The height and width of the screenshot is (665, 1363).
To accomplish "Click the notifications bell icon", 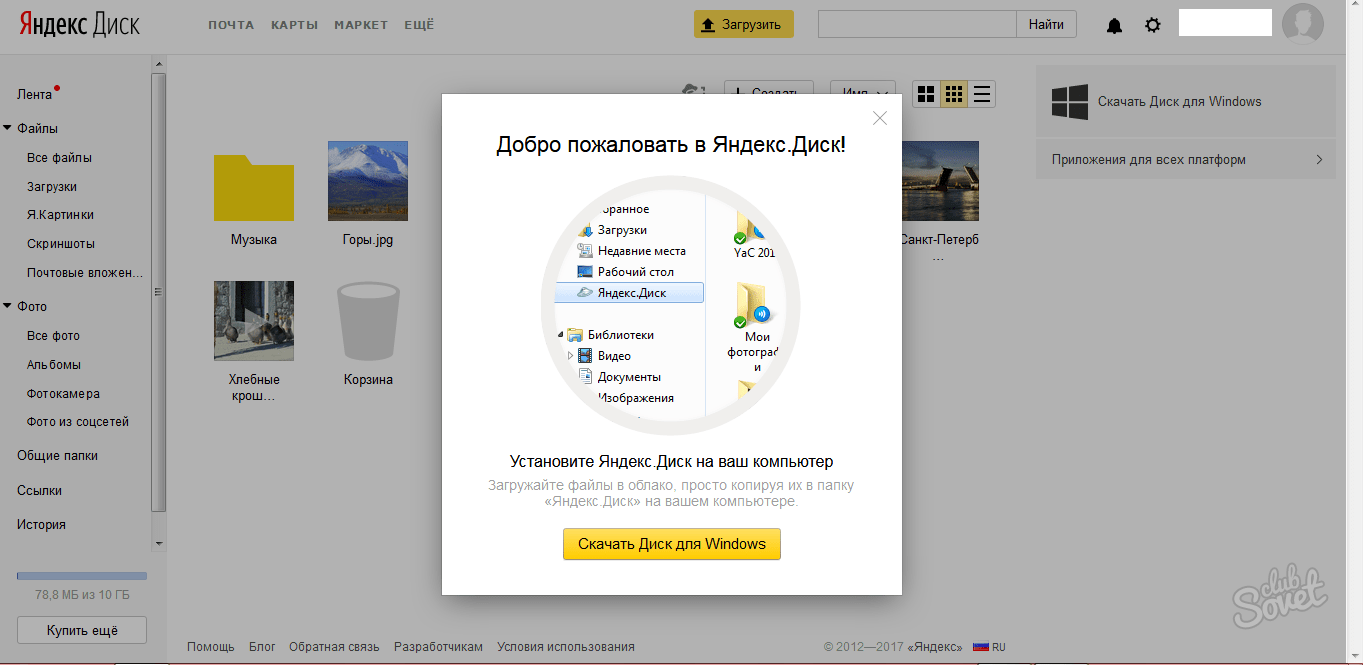I will click(1114, 25).
